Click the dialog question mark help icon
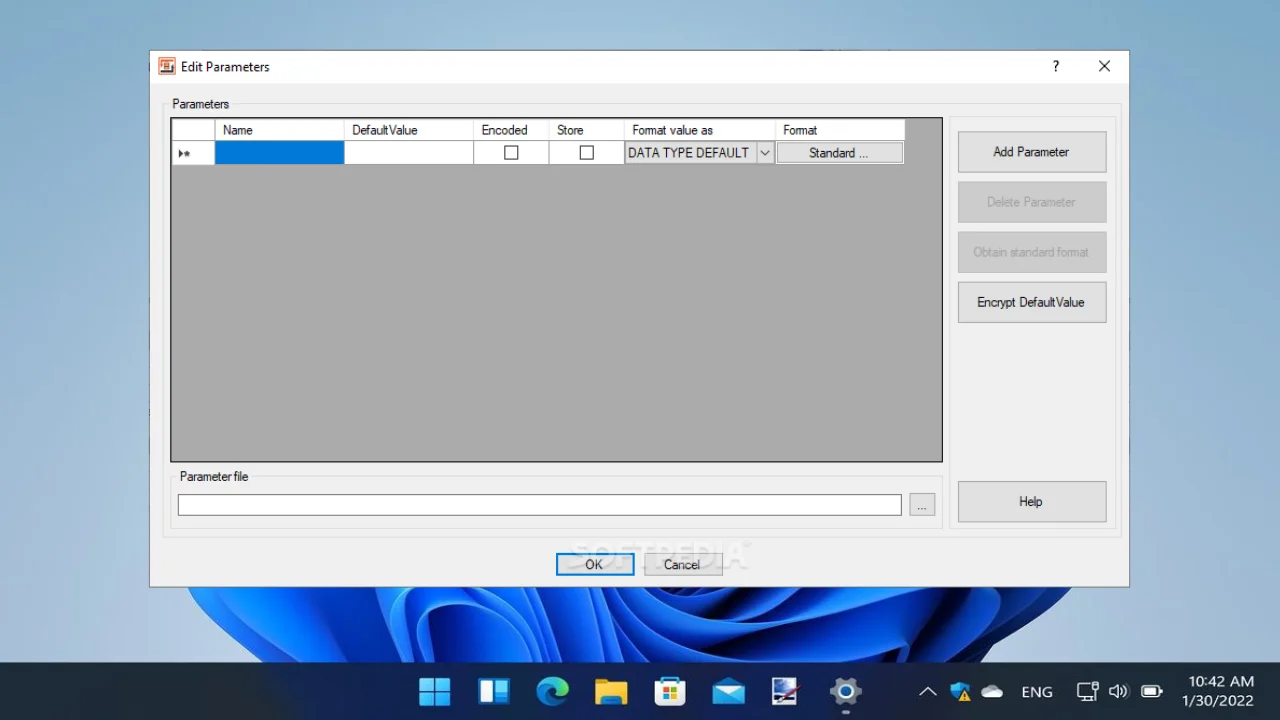 coord(1055,66)
